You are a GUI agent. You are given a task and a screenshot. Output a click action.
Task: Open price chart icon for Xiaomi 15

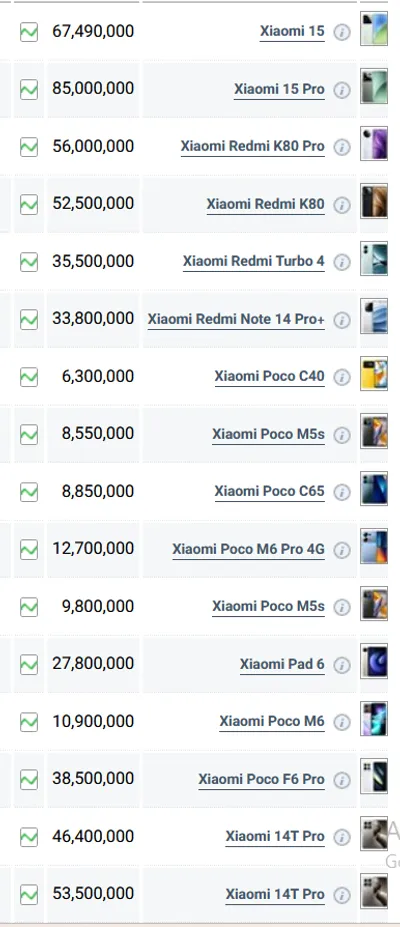29,32
